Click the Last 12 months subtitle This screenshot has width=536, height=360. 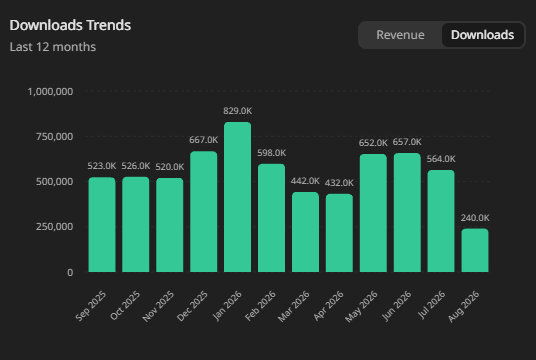[x=53, y=47]
